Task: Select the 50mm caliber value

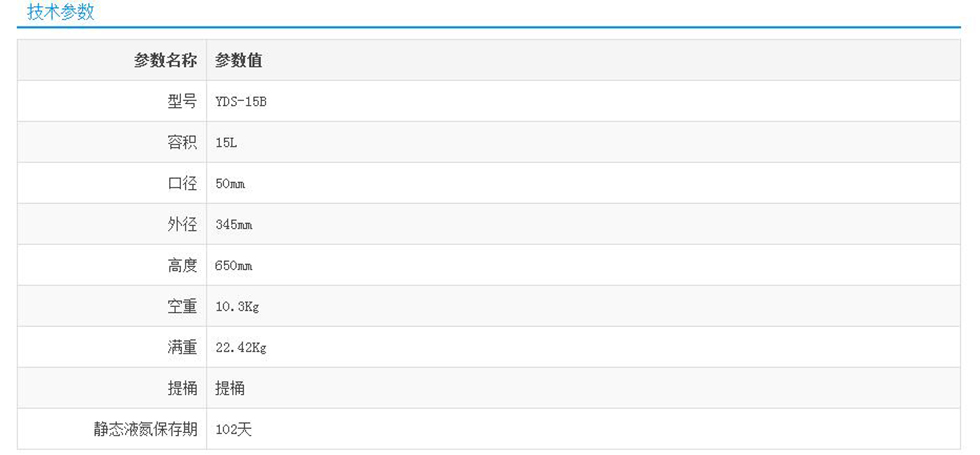Action: [x=231, y=184]
